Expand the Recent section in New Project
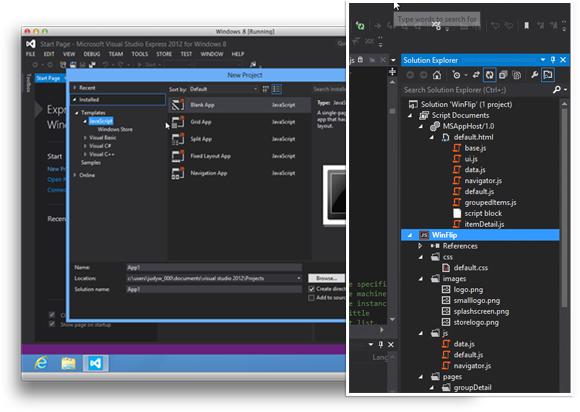The height and width of the screenshot is (412, 580). [75, 88]
